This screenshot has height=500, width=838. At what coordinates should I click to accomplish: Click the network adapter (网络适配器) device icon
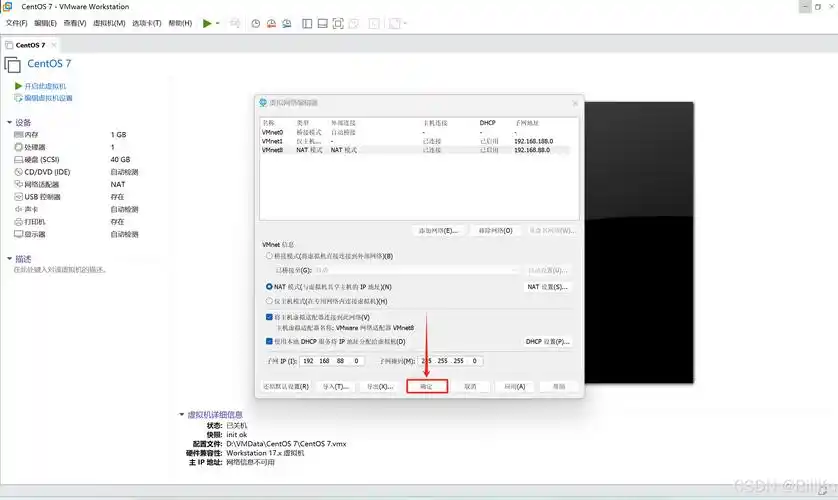pyautogui.click(x=18, y=184)
